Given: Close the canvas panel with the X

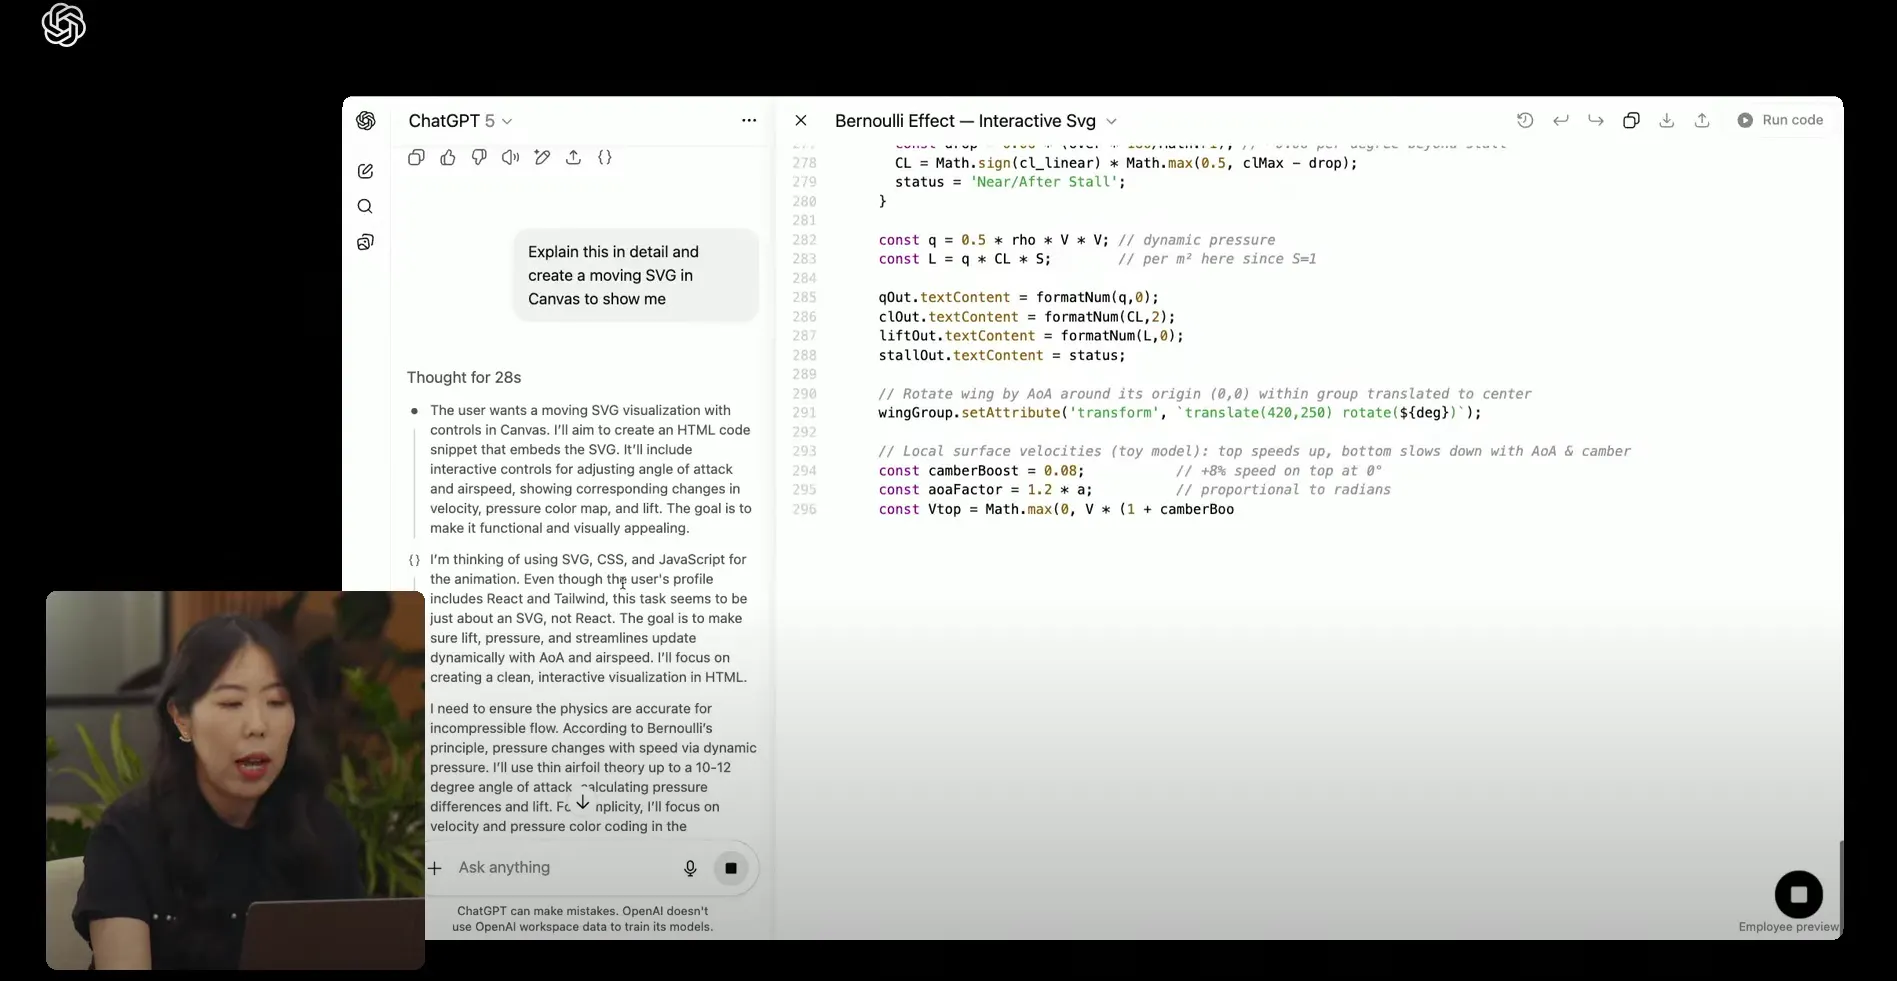Looking at the screenshot, I should (x=801, y=120).
